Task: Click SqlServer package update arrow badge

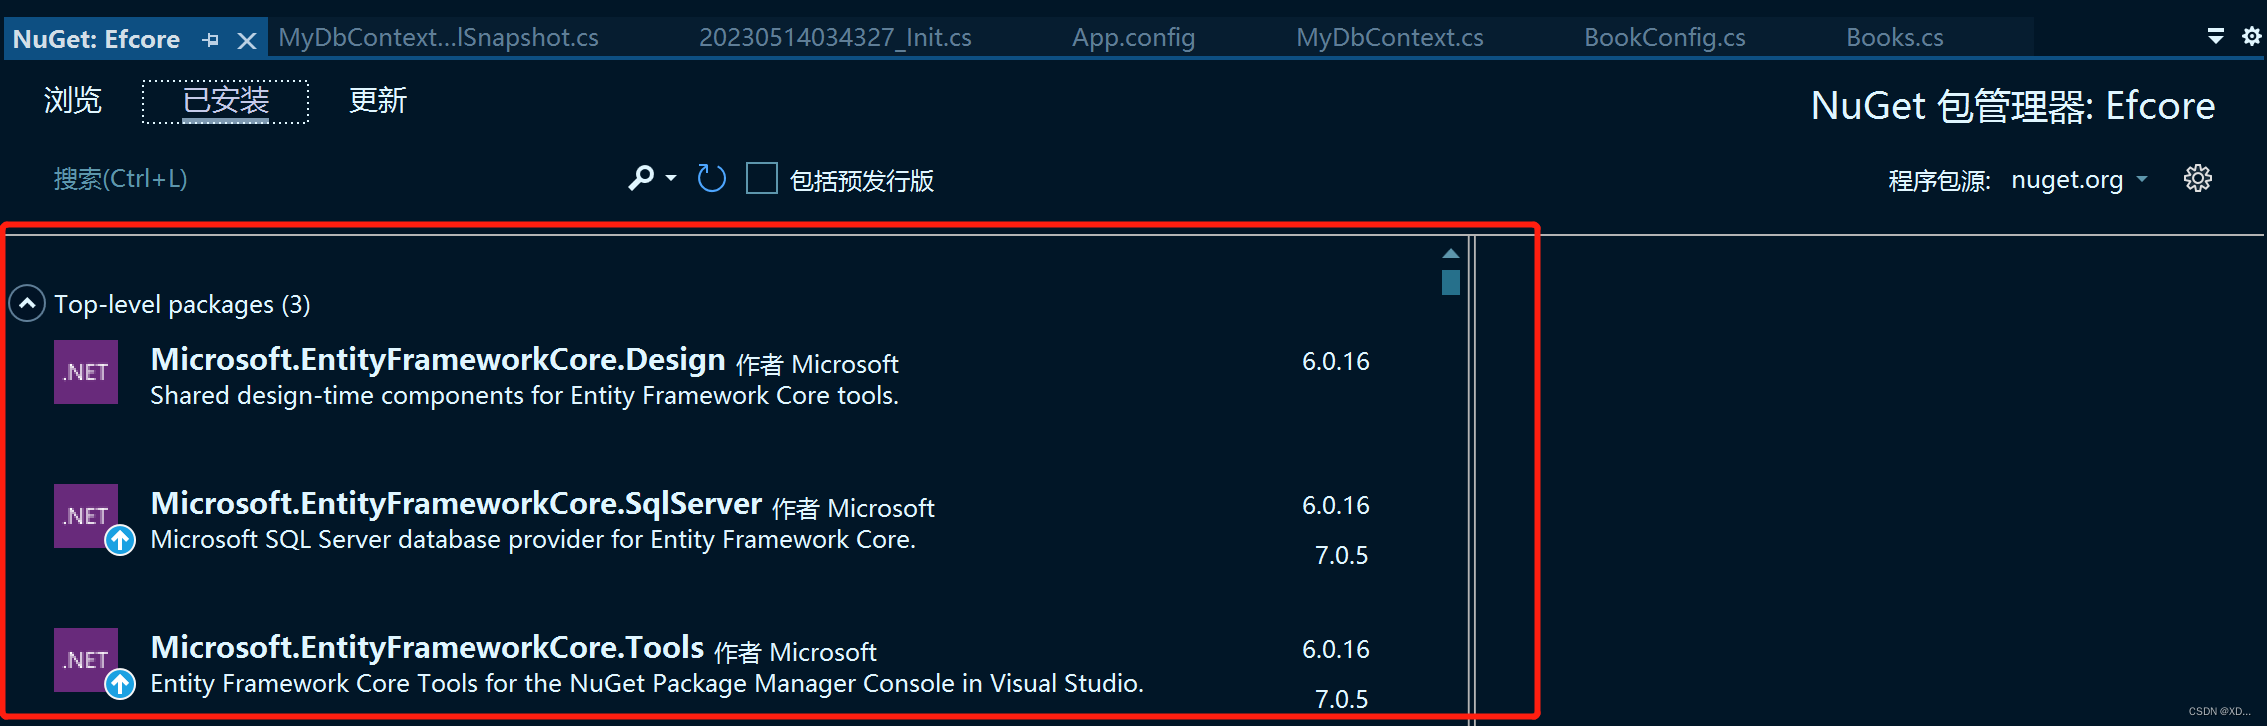Action: tap(120, 540)
